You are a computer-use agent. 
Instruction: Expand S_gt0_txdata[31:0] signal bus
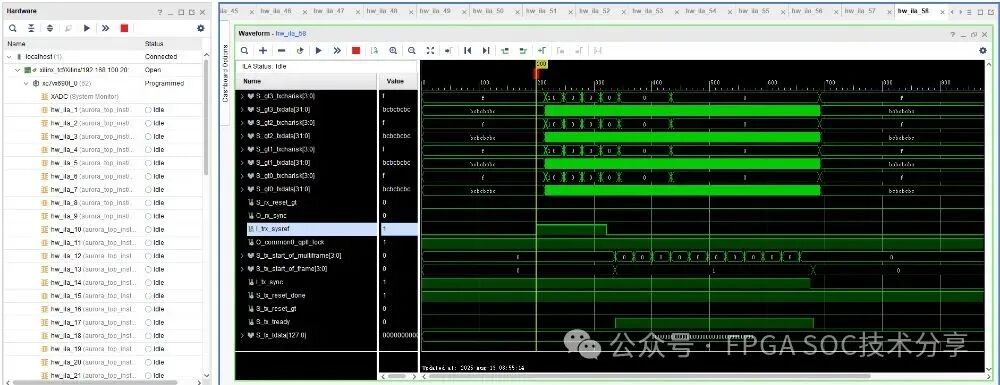pyautogui.click(x=242, y=189)
